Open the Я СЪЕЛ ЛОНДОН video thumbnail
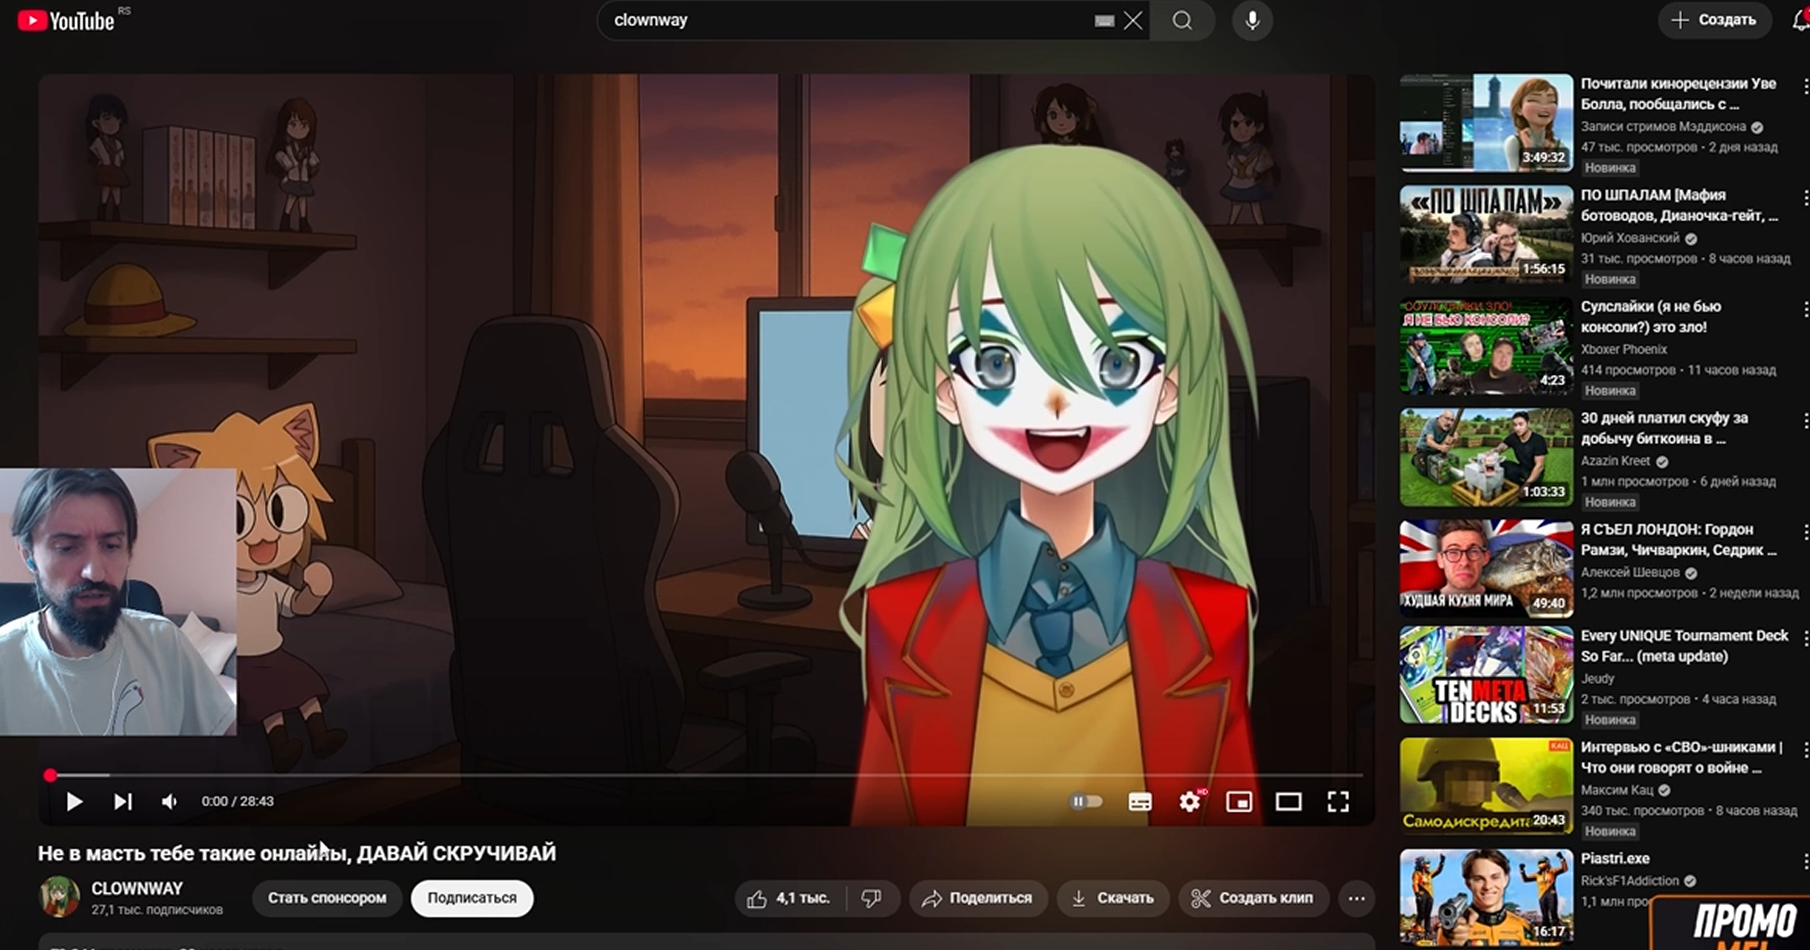Viewport: 1810px width, 950px height. 1486,568
